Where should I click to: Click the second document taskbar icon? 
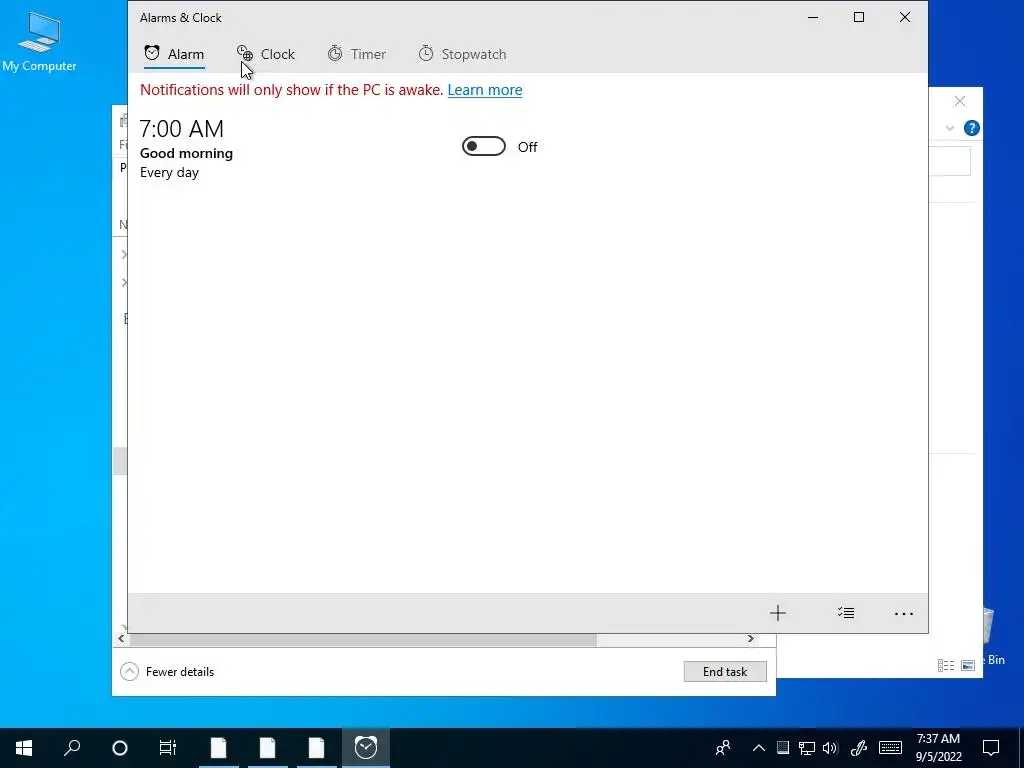[x=268, y=748]
